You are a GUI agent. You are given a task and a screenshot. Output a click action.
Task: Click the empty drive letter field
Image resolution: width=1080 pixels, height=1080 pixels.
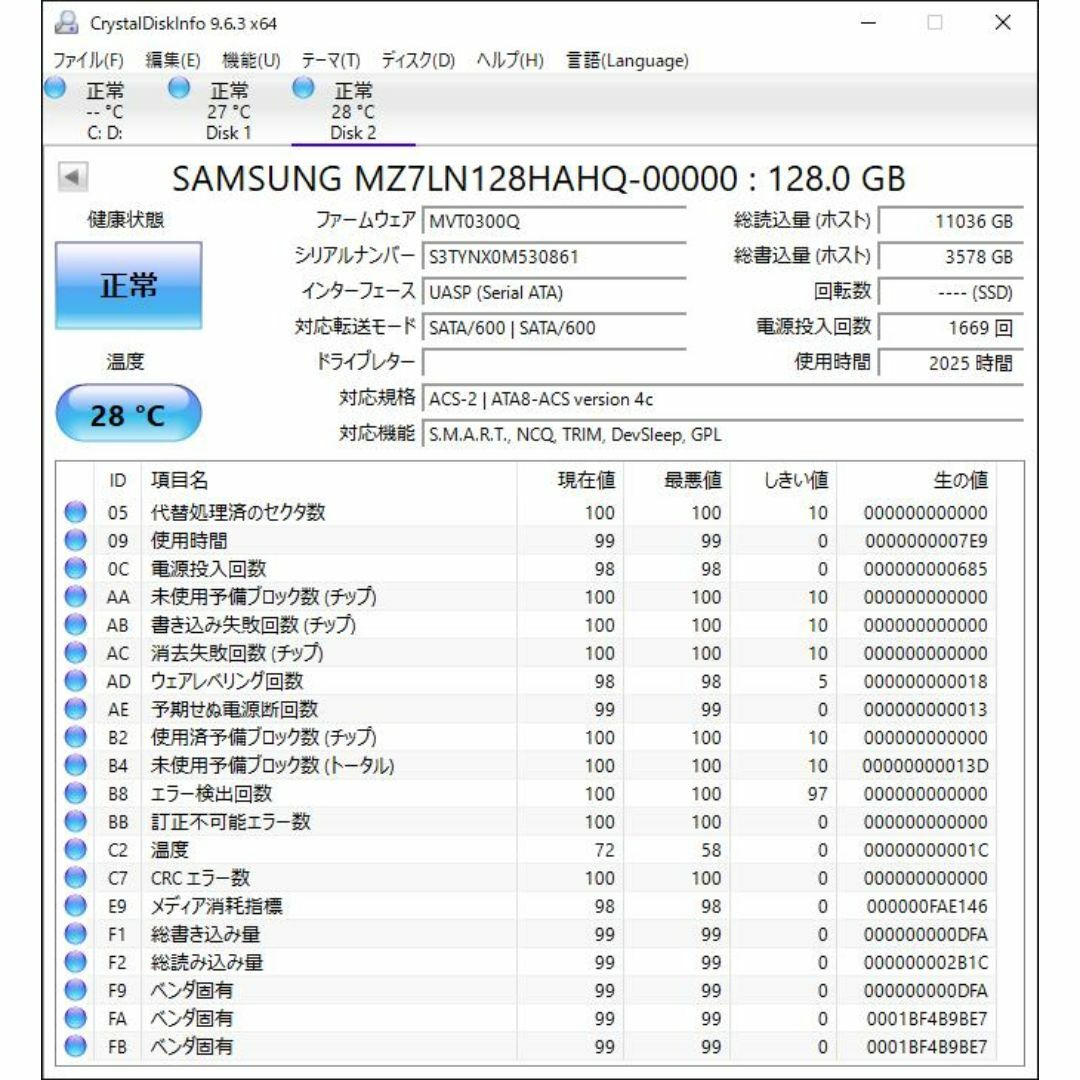[554, 364]
